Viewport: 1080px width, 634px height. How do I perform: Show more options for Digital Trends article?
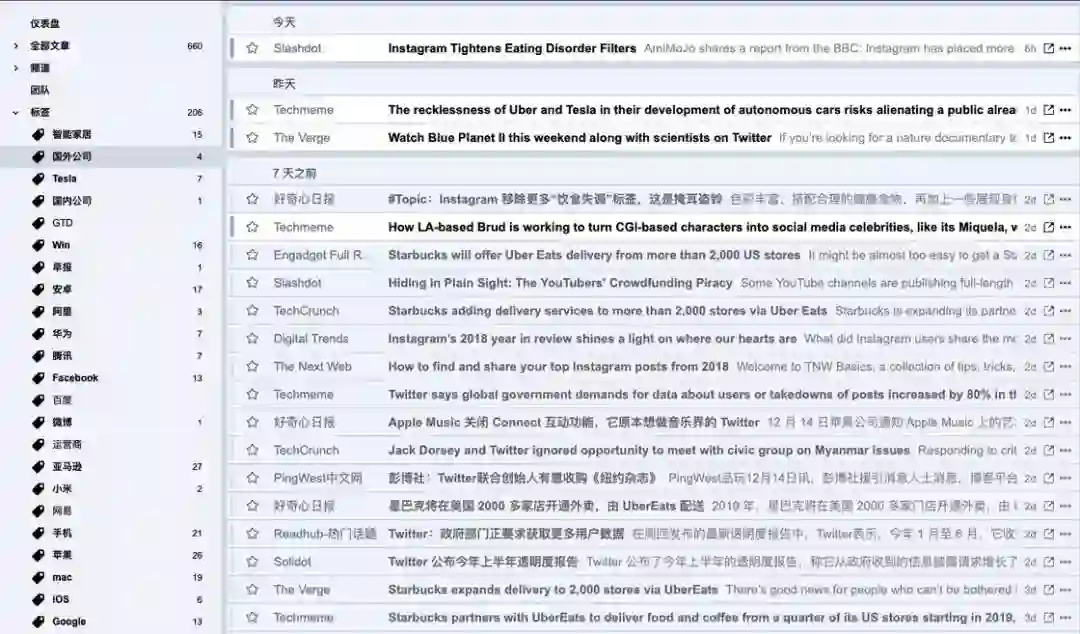coord(1066,338)
